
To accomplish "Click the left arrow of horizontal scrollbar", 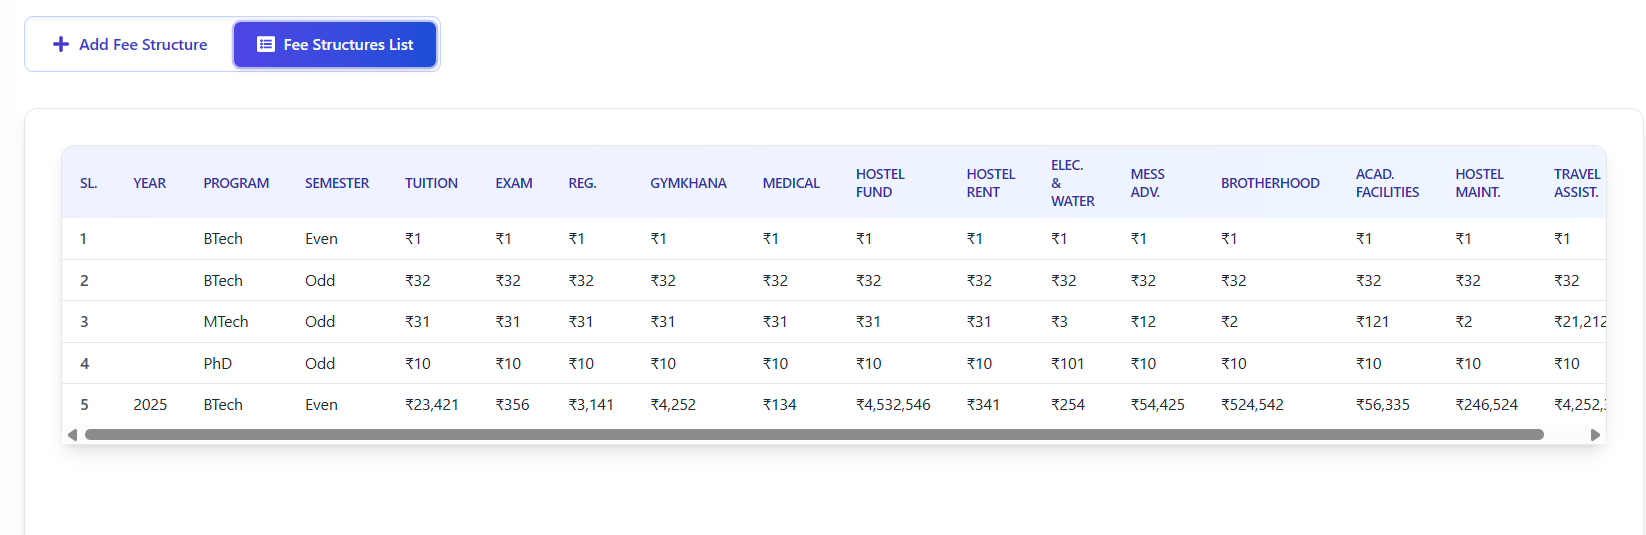I will 72,435.
